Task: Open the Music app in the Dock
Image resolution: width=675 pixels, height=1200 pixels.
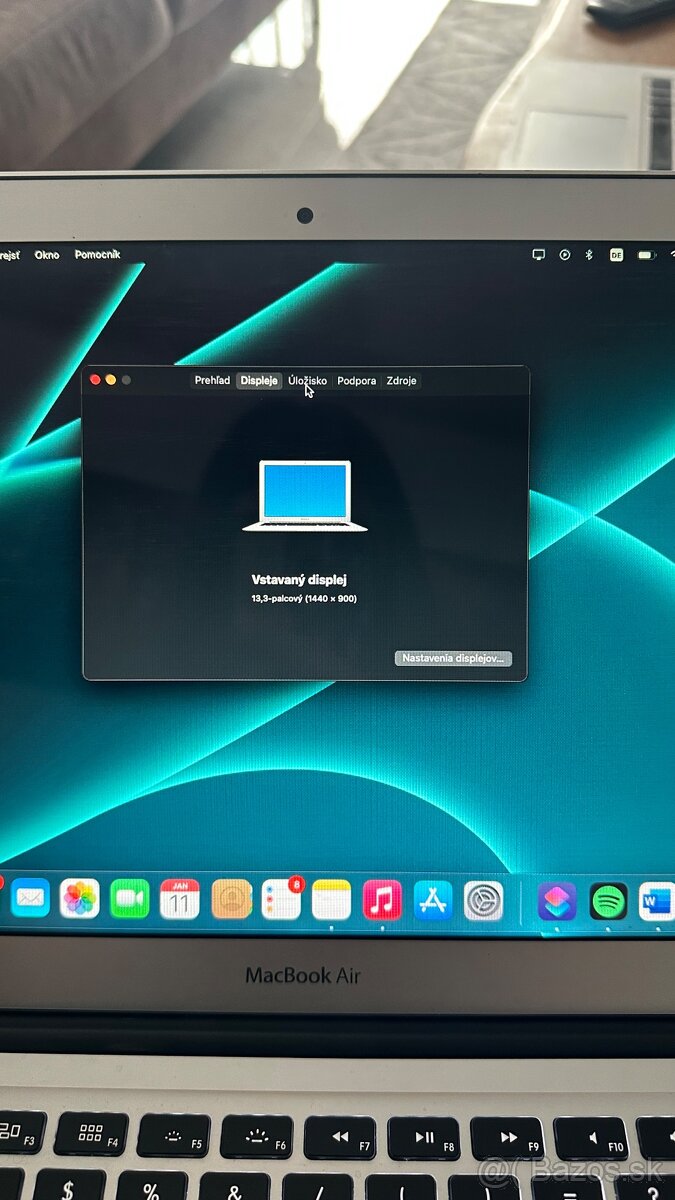Action: [382, 900]
